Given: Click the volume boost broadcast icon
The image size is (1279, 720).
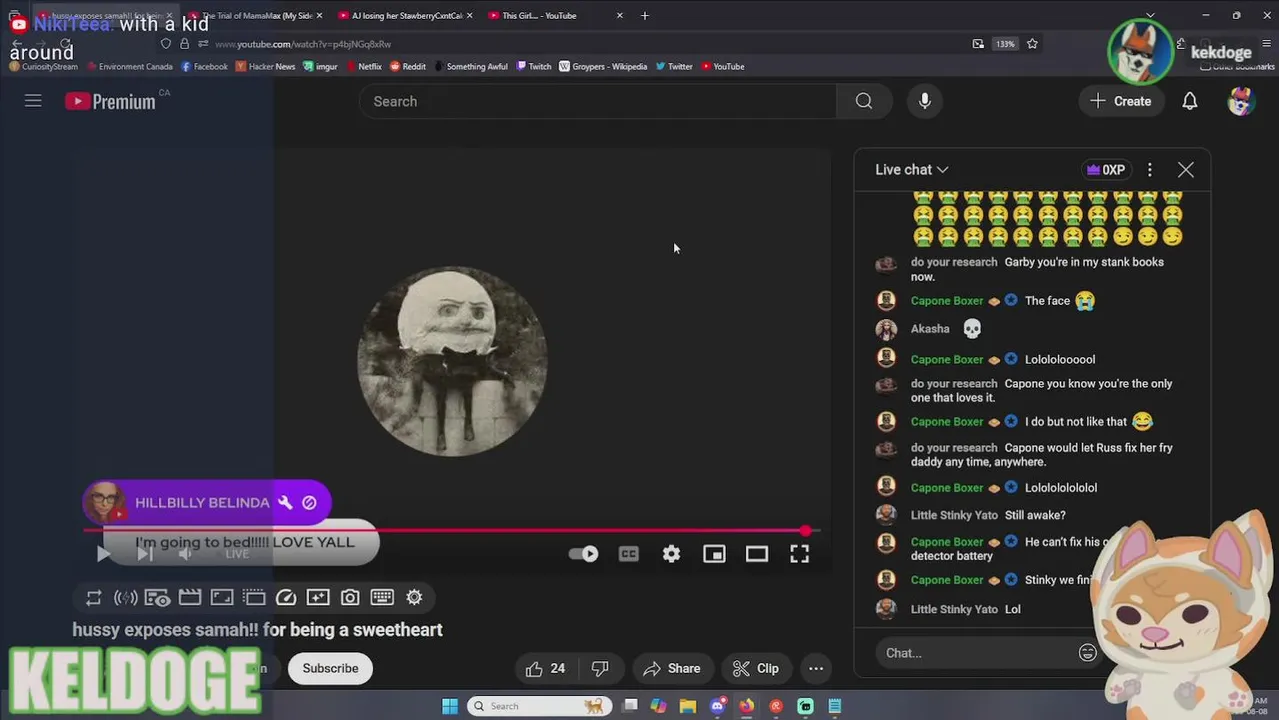Looking at the screenshot, I should 126,598.
